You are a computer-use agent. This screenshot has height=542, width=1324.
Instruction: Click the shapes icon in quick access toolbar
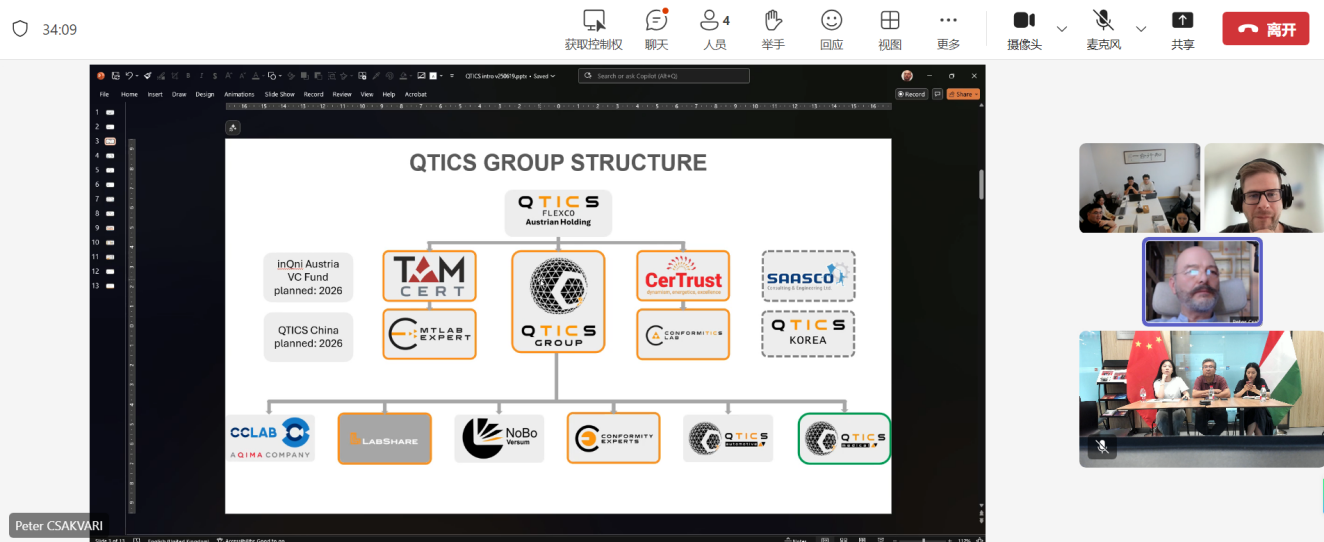coord(272,76)
